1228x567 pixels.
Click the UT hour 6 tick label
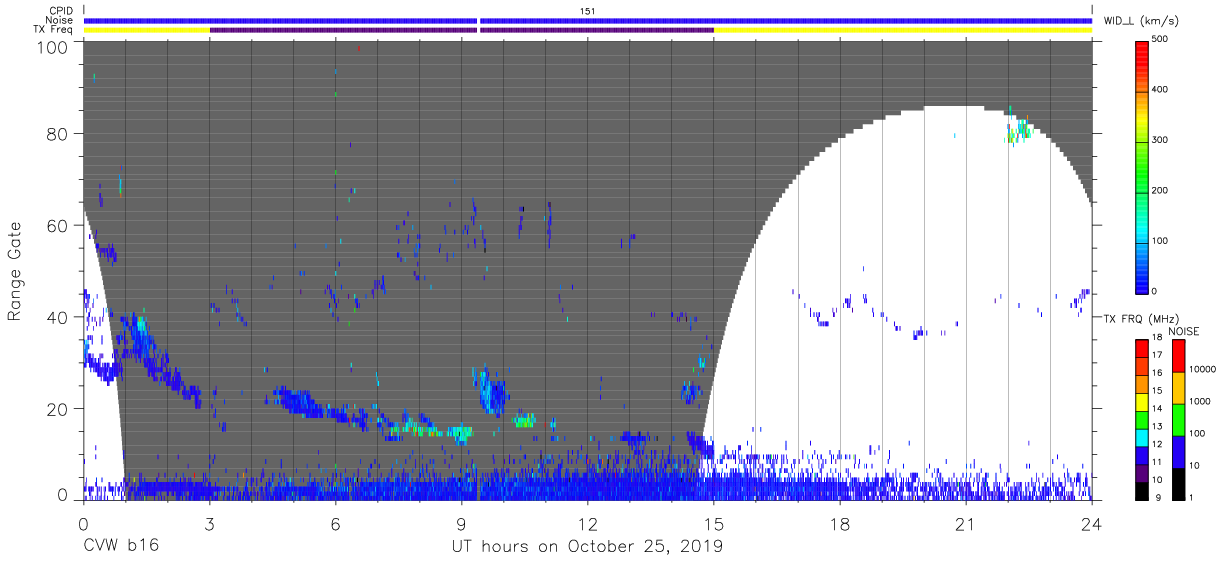pos(335,523)
